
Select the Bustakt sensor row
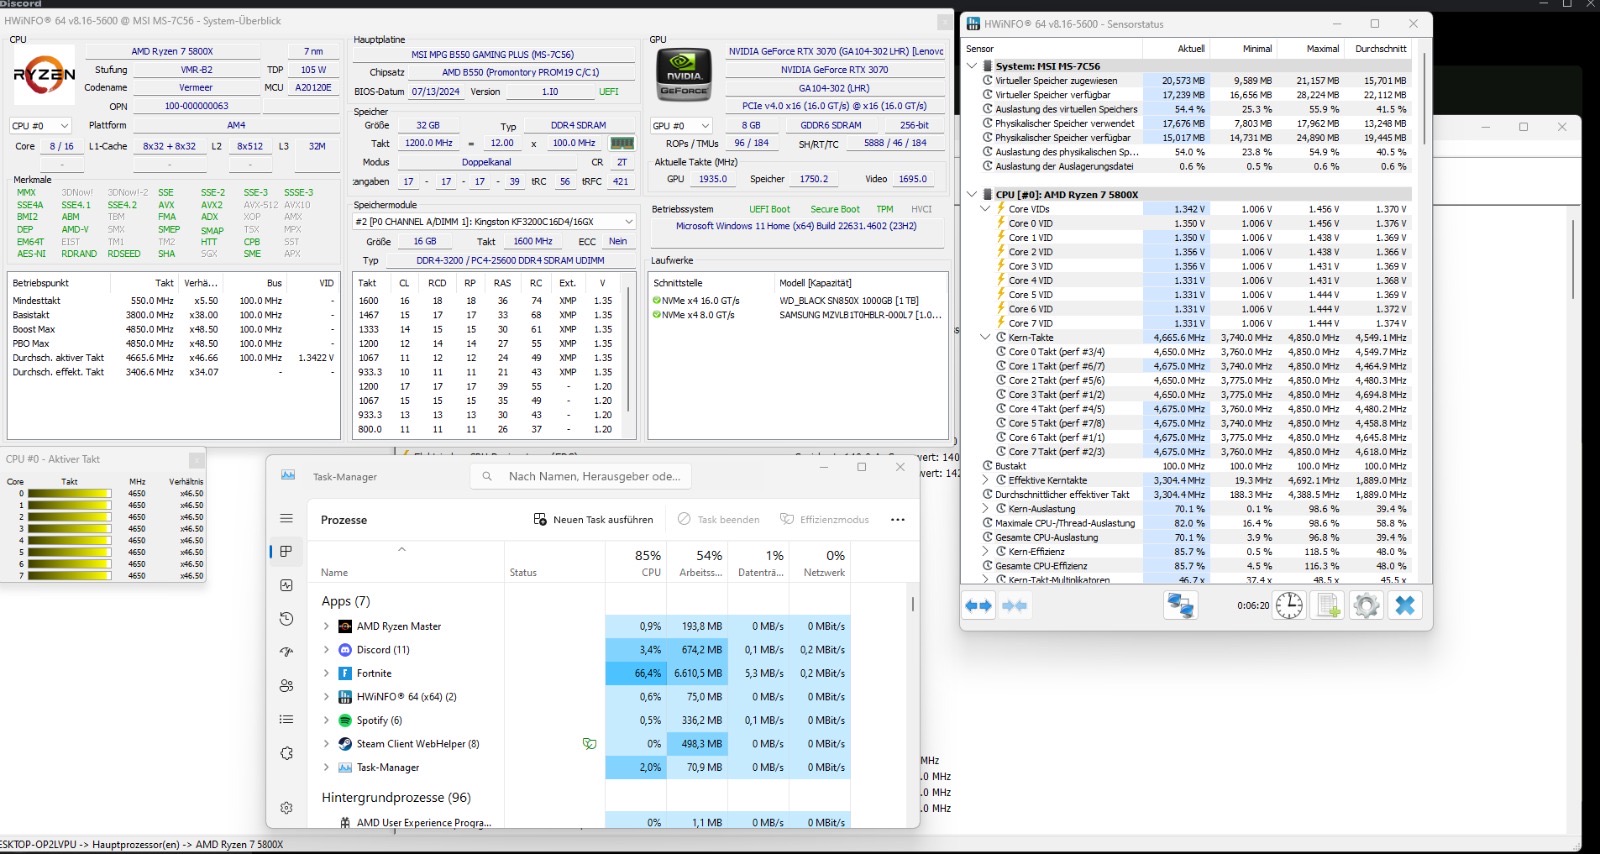click(x=1195, y=466)
